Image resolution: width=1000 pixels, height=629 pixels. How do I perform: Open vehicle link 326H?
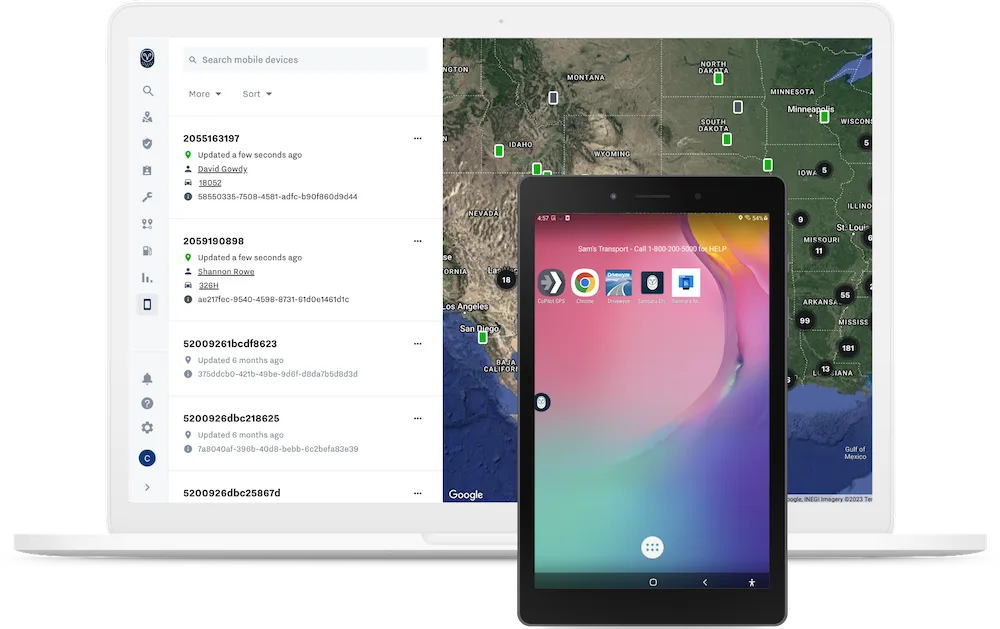(x=209, y=285)
